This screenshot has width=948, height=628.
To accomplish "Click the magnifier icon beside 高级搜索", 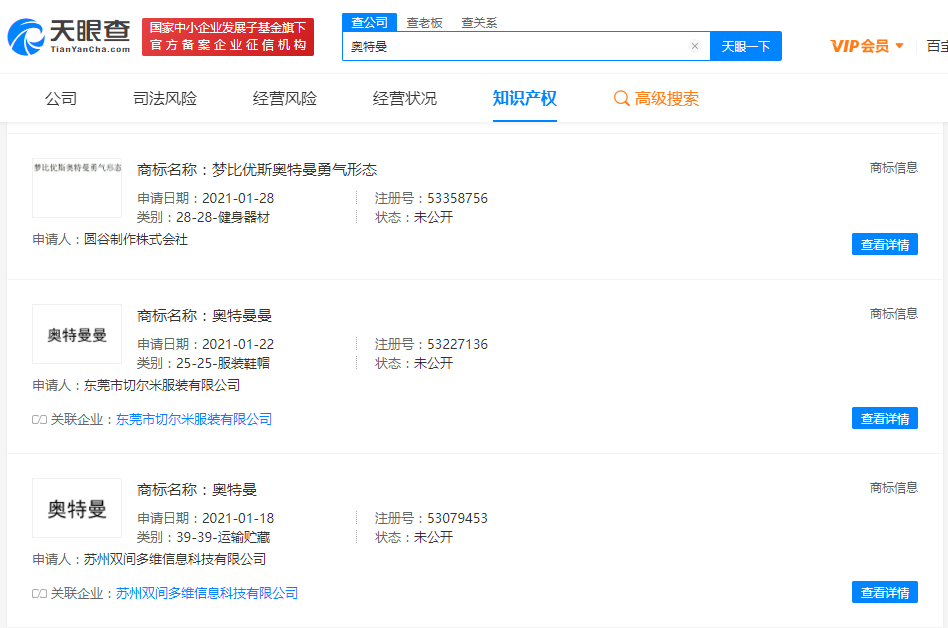I will point(621,98).
